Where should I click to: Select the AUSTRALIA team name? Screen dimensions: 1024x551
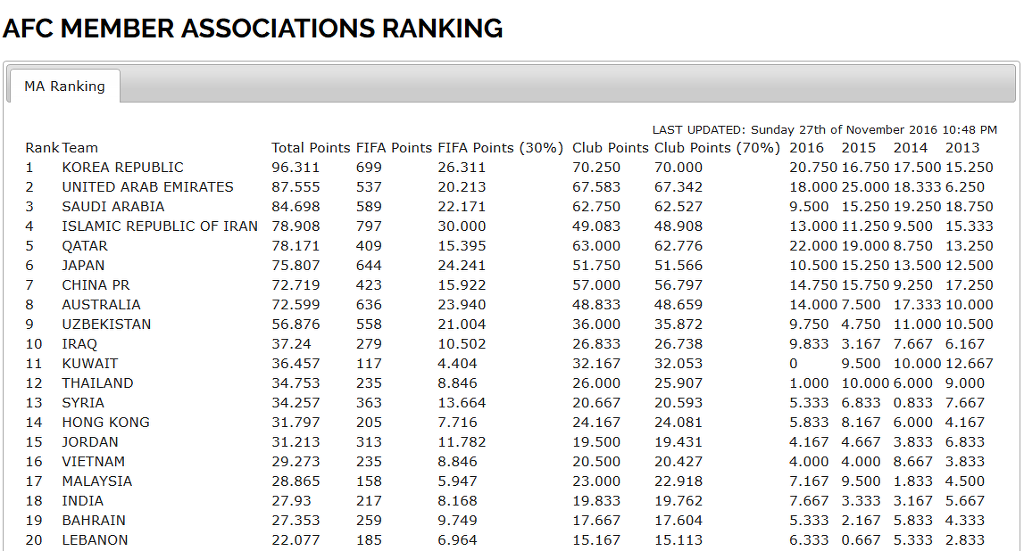(x=101, y=305)
